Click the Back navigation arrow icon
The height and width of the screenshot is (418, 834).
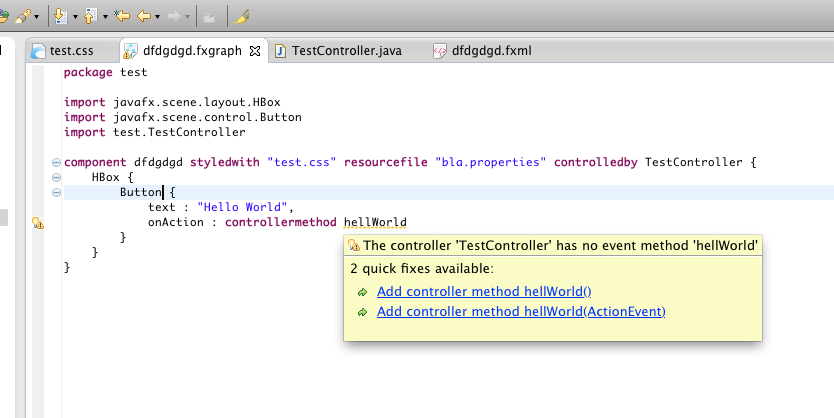(x=144, y=16)
